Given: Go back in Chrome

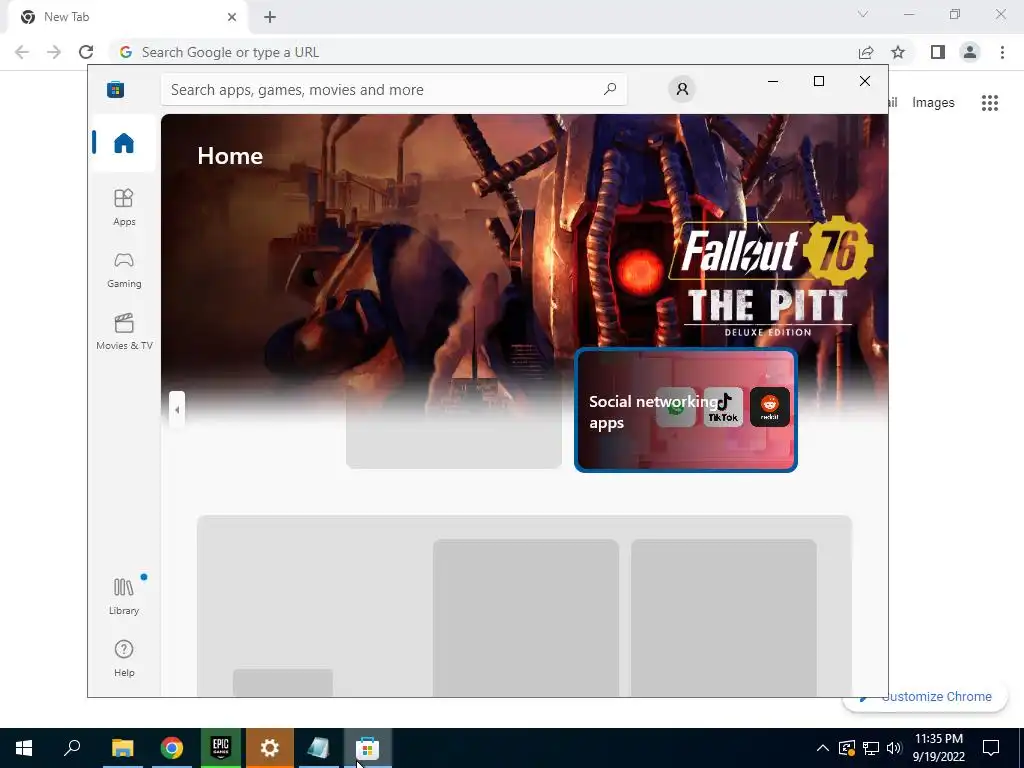Looking at the screenshot, I should (x=22, y=52).
